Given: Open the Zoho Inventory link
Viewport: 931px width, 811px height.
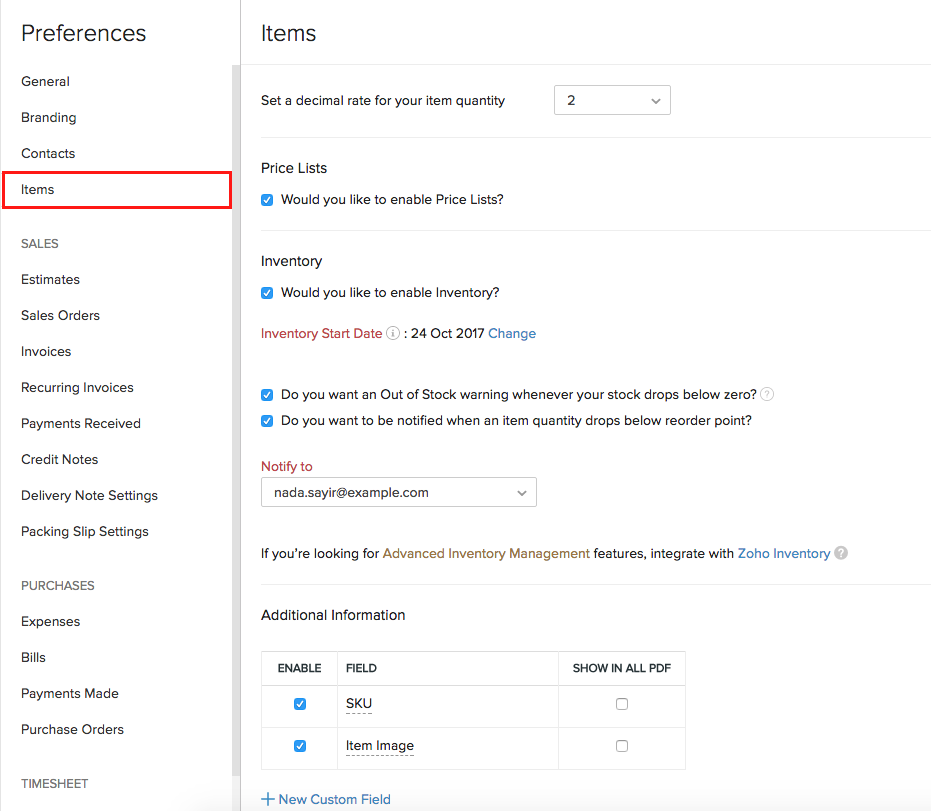Looking at the screenshot, I should (x=784, y=553).
